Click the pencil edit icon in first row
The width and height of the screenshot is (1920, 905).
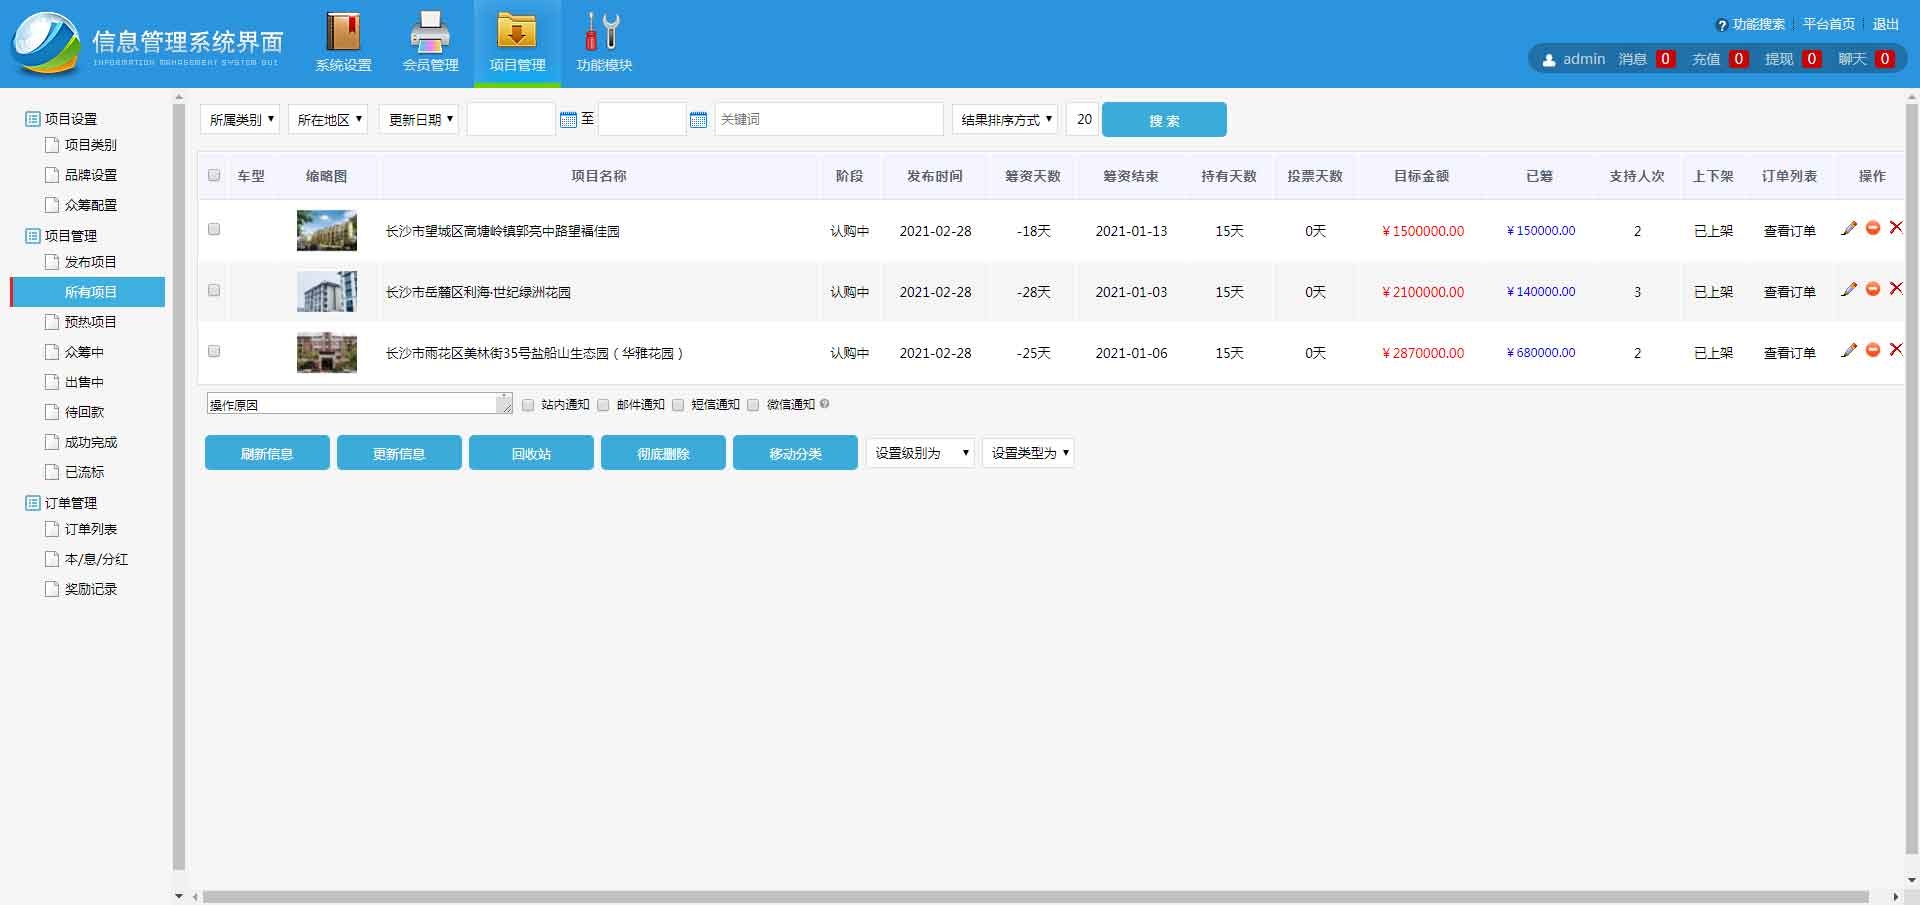(1849, 229)
